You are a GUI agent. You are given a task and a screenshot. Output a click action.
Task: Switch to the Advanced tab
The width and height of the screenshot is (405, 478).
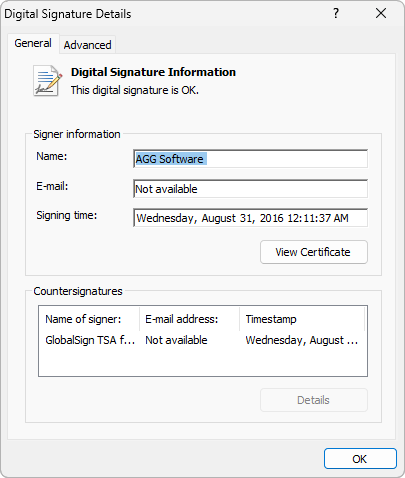click(x=88, y=45)
